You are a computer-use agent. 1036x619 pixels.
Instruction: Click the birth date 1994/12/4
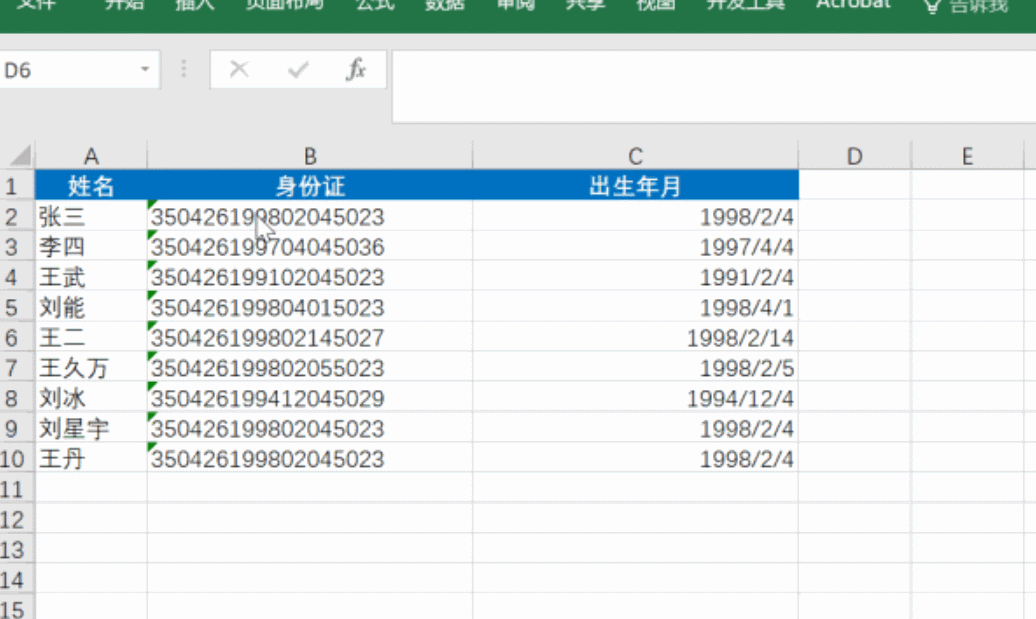(741, 398)
